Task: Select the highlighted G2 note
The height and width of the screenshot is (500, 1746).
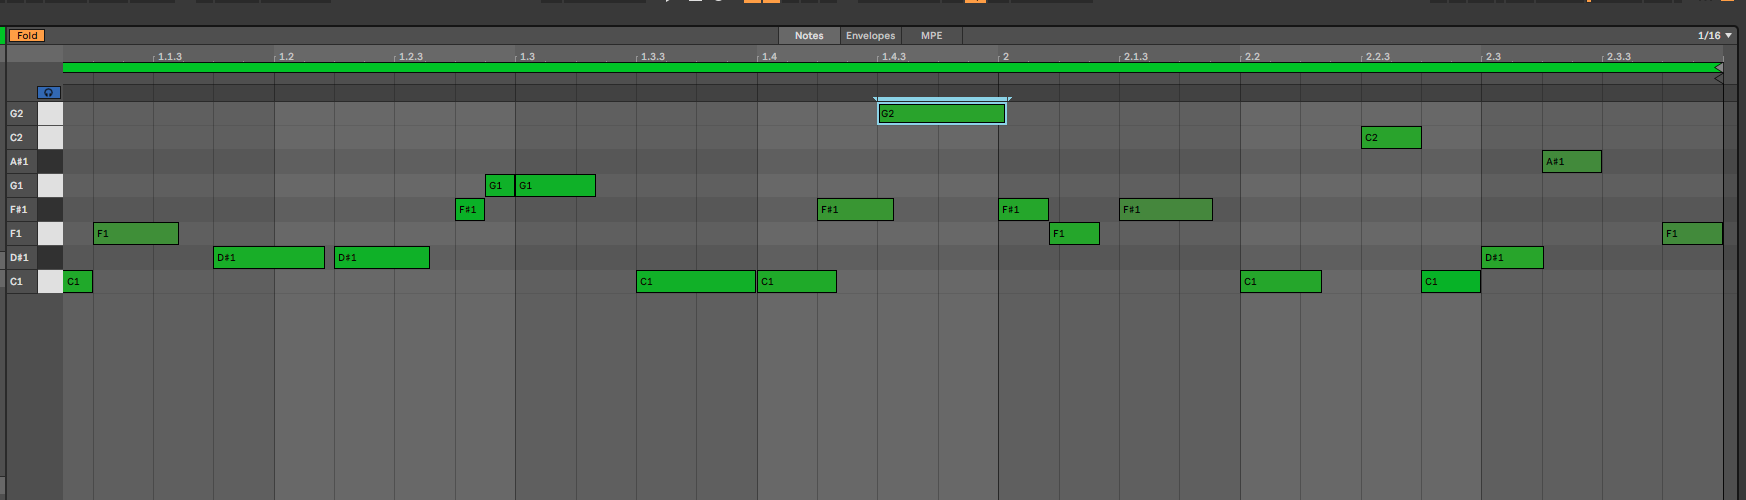Action: (941, 114)
